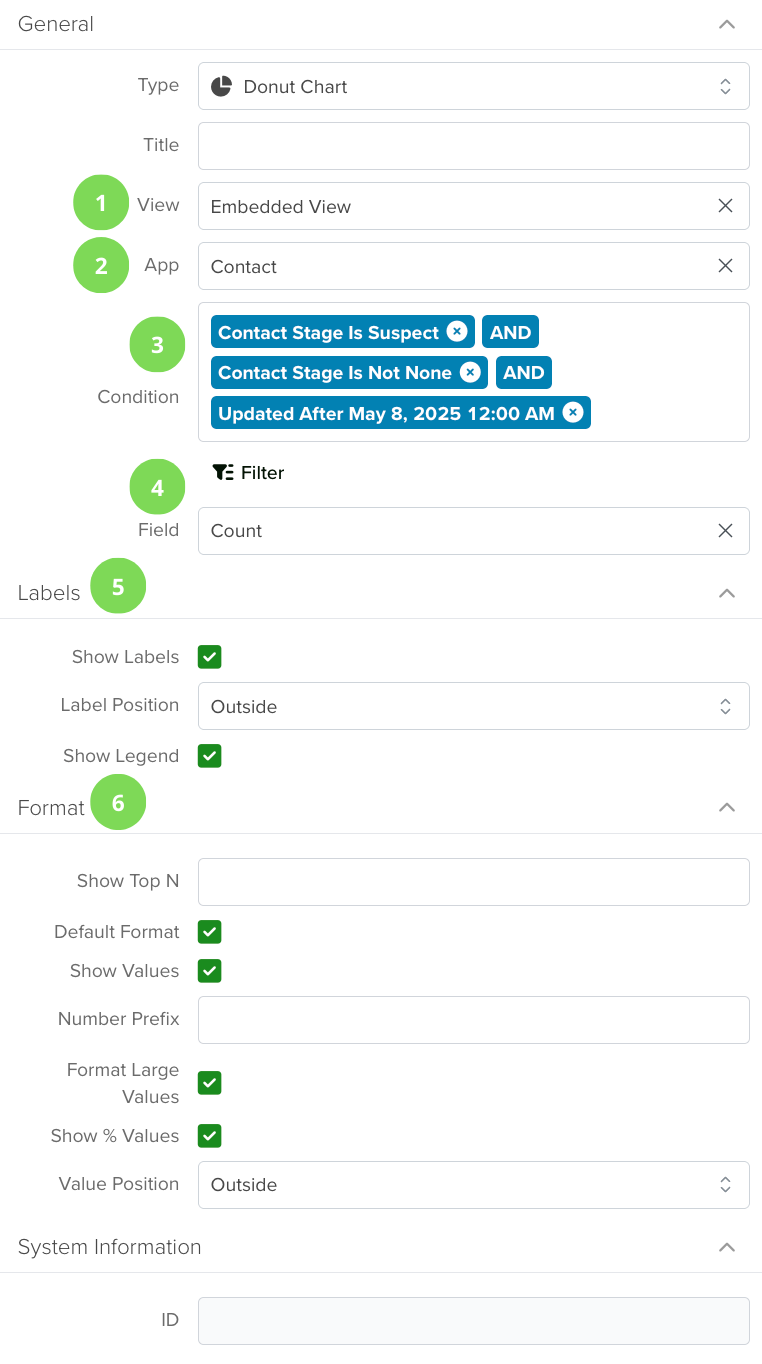Disable the Default Format checkbox
This screenshot has height=1364, width=762.
[x=209, y=932]
